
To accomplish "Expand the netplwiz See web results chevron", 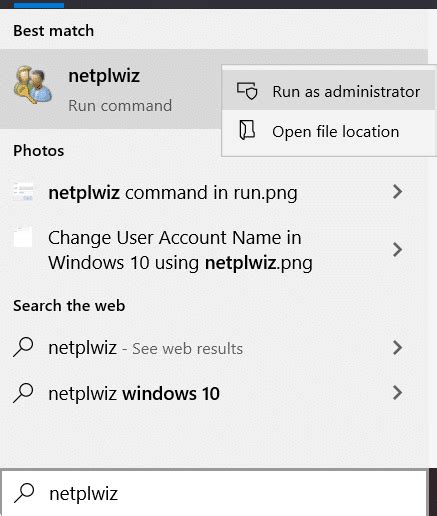I will coord(397,348).
